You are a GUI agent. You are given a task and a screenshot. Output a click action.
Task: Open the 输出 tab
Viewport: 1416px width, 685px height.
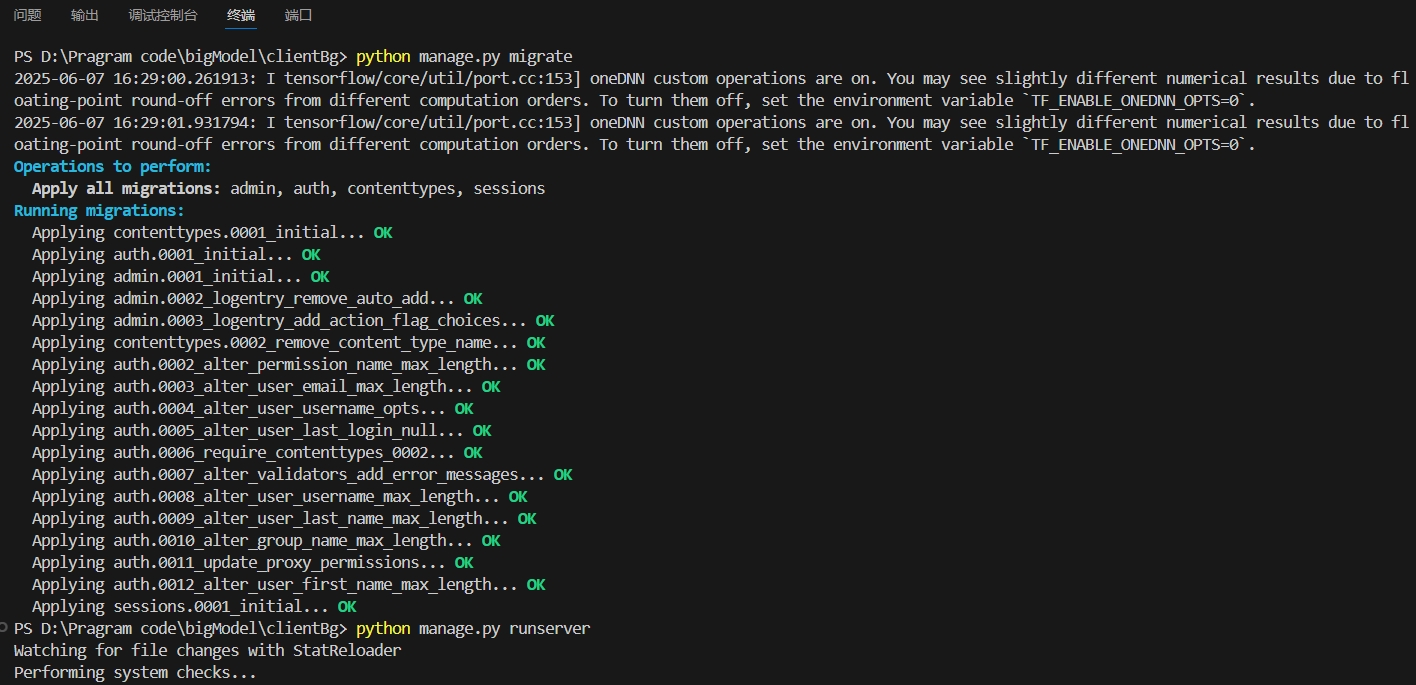(x=85, y=15)
